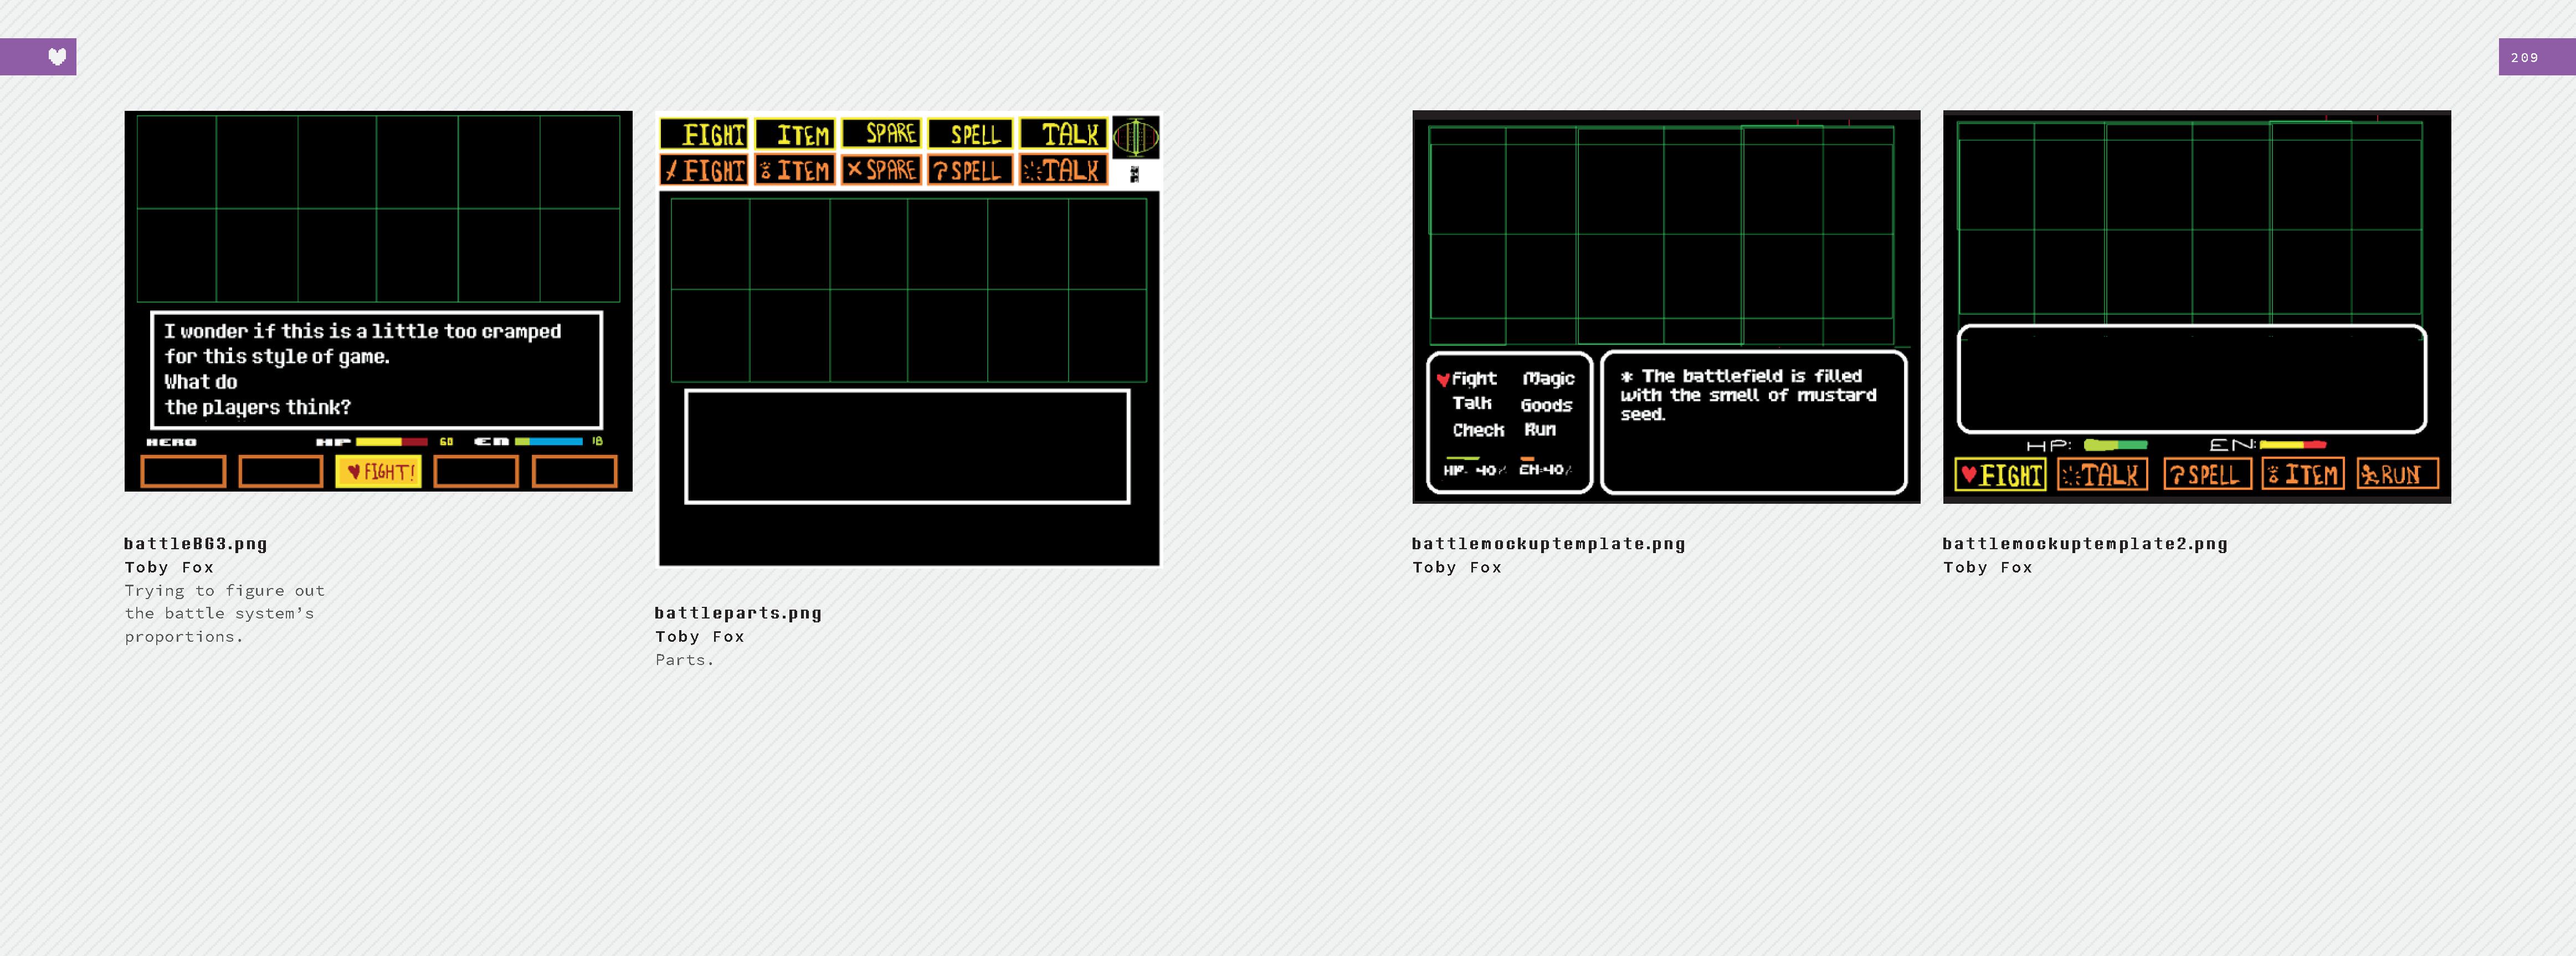The width and height of the screenshot is (2576, 956).
Task: Click the question mark icon on battleparts orange SPELL
Action: coord(940,171)
